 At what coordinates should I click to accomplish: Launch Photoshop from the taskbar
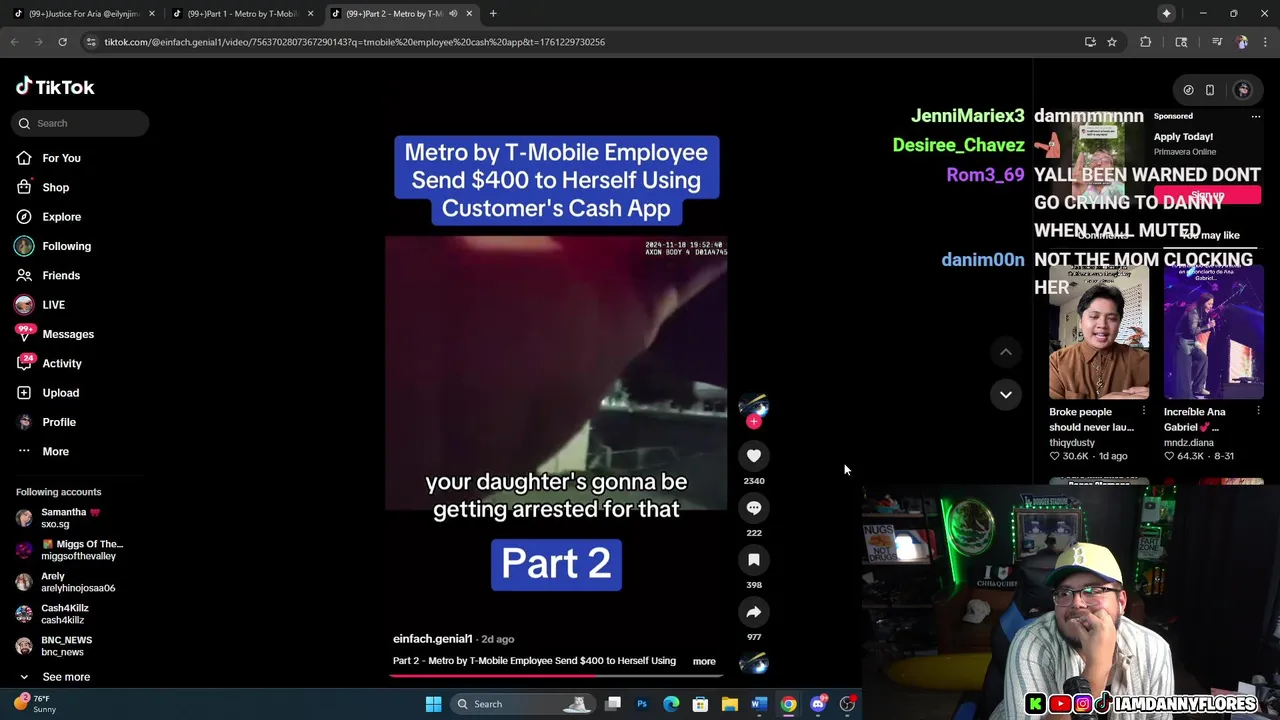tap(642, 704)
